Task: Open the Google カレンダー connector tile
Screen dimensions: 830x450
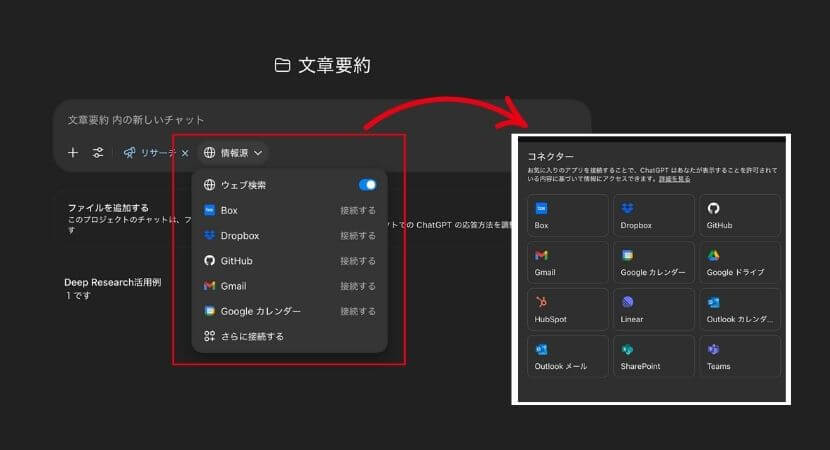Action: coord(654,262)
